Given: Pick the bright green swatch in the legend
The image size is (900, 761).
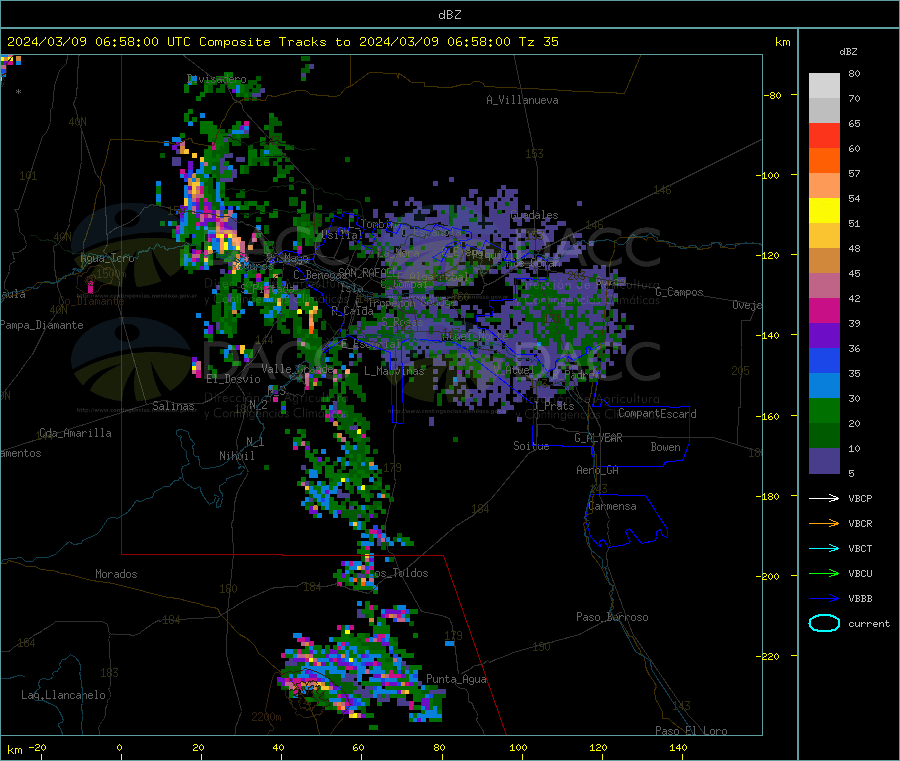Looking at the screenshot, I should click(824, 410).
